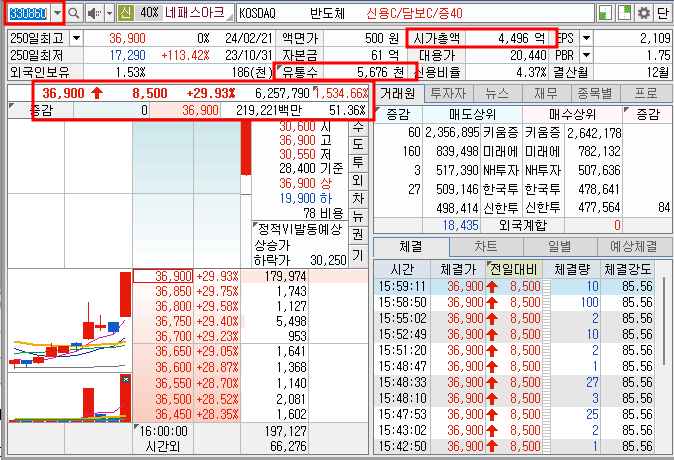
Task: Select the 차트 tab
Action: click(x=486, y=247)
